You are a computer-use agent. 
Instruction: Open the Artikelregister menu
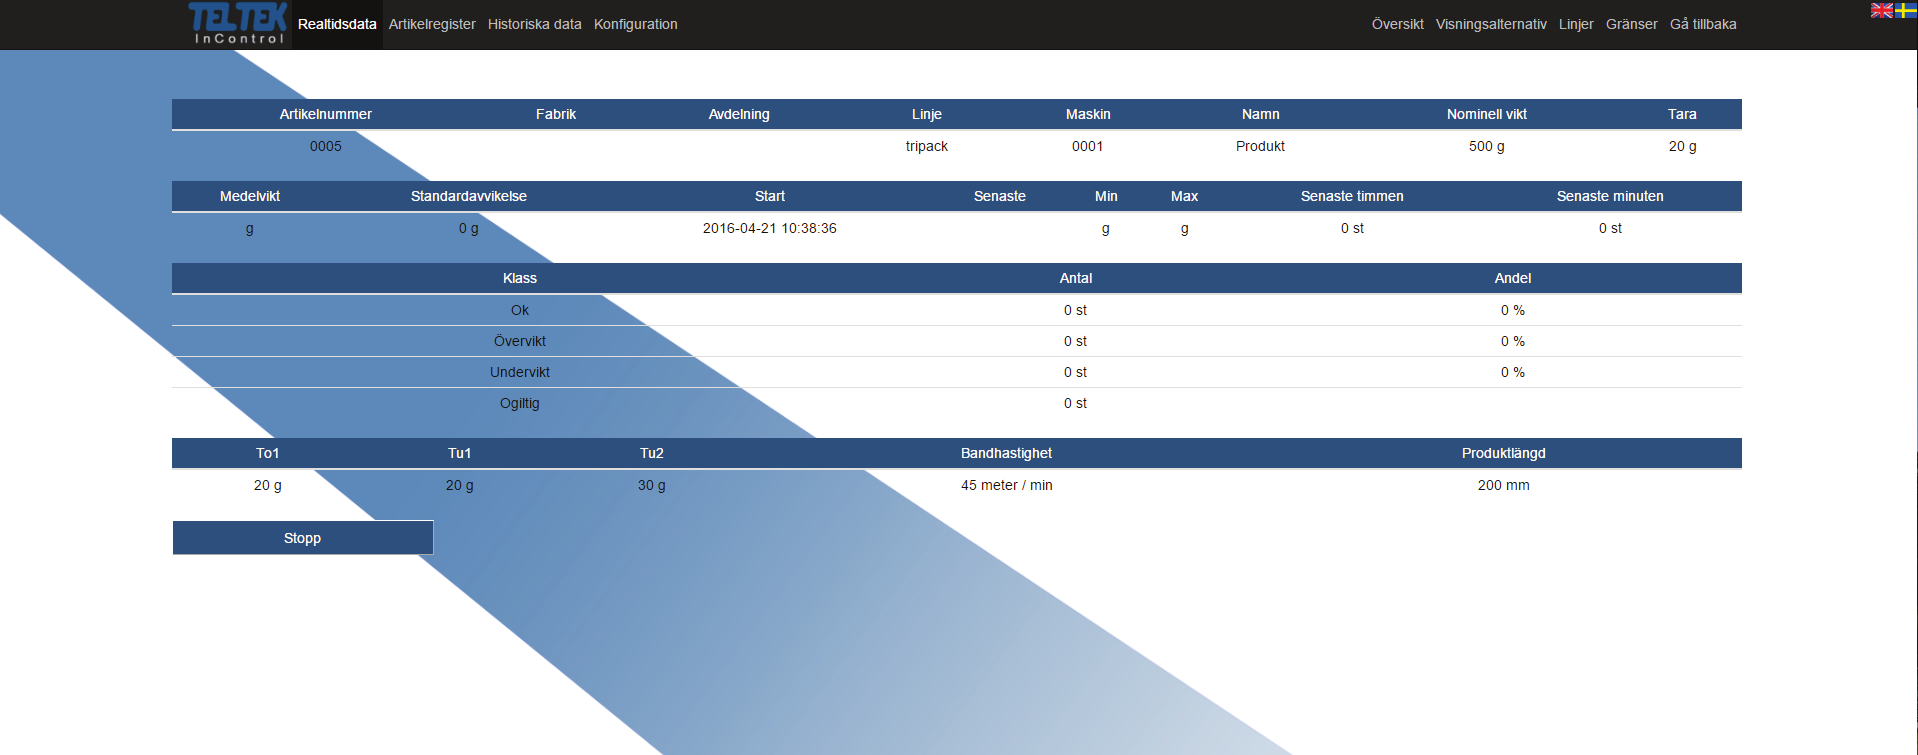pos(432,24)
